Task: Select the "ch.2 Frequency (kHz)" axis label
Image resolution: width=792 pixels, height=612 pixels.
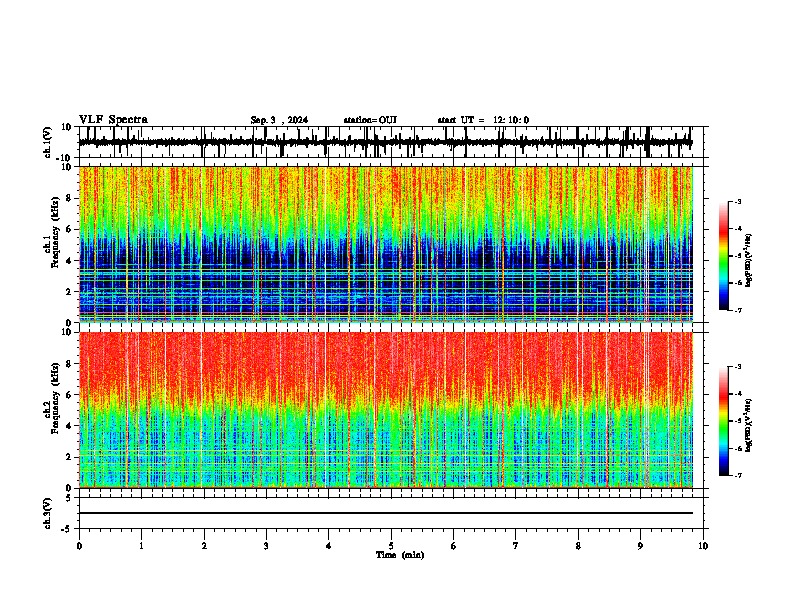Action: click(x=54, y=398)
